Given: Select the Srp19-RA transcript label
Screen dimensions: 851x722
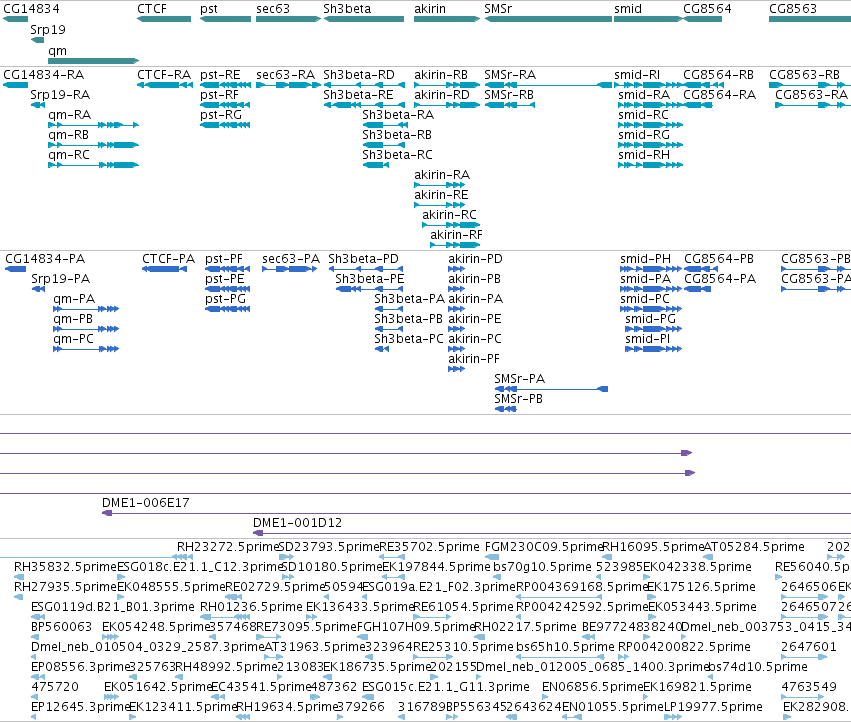Looking at the screenshot, I should point(60,94).
